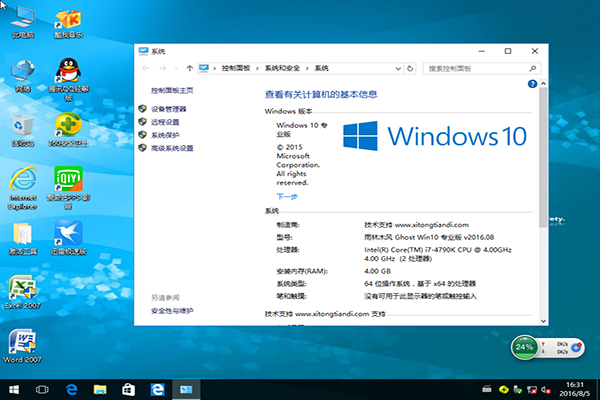
Task: Launch the Xunlei bird shortcut
Action: pyautogui.click(x=68, y=238)
